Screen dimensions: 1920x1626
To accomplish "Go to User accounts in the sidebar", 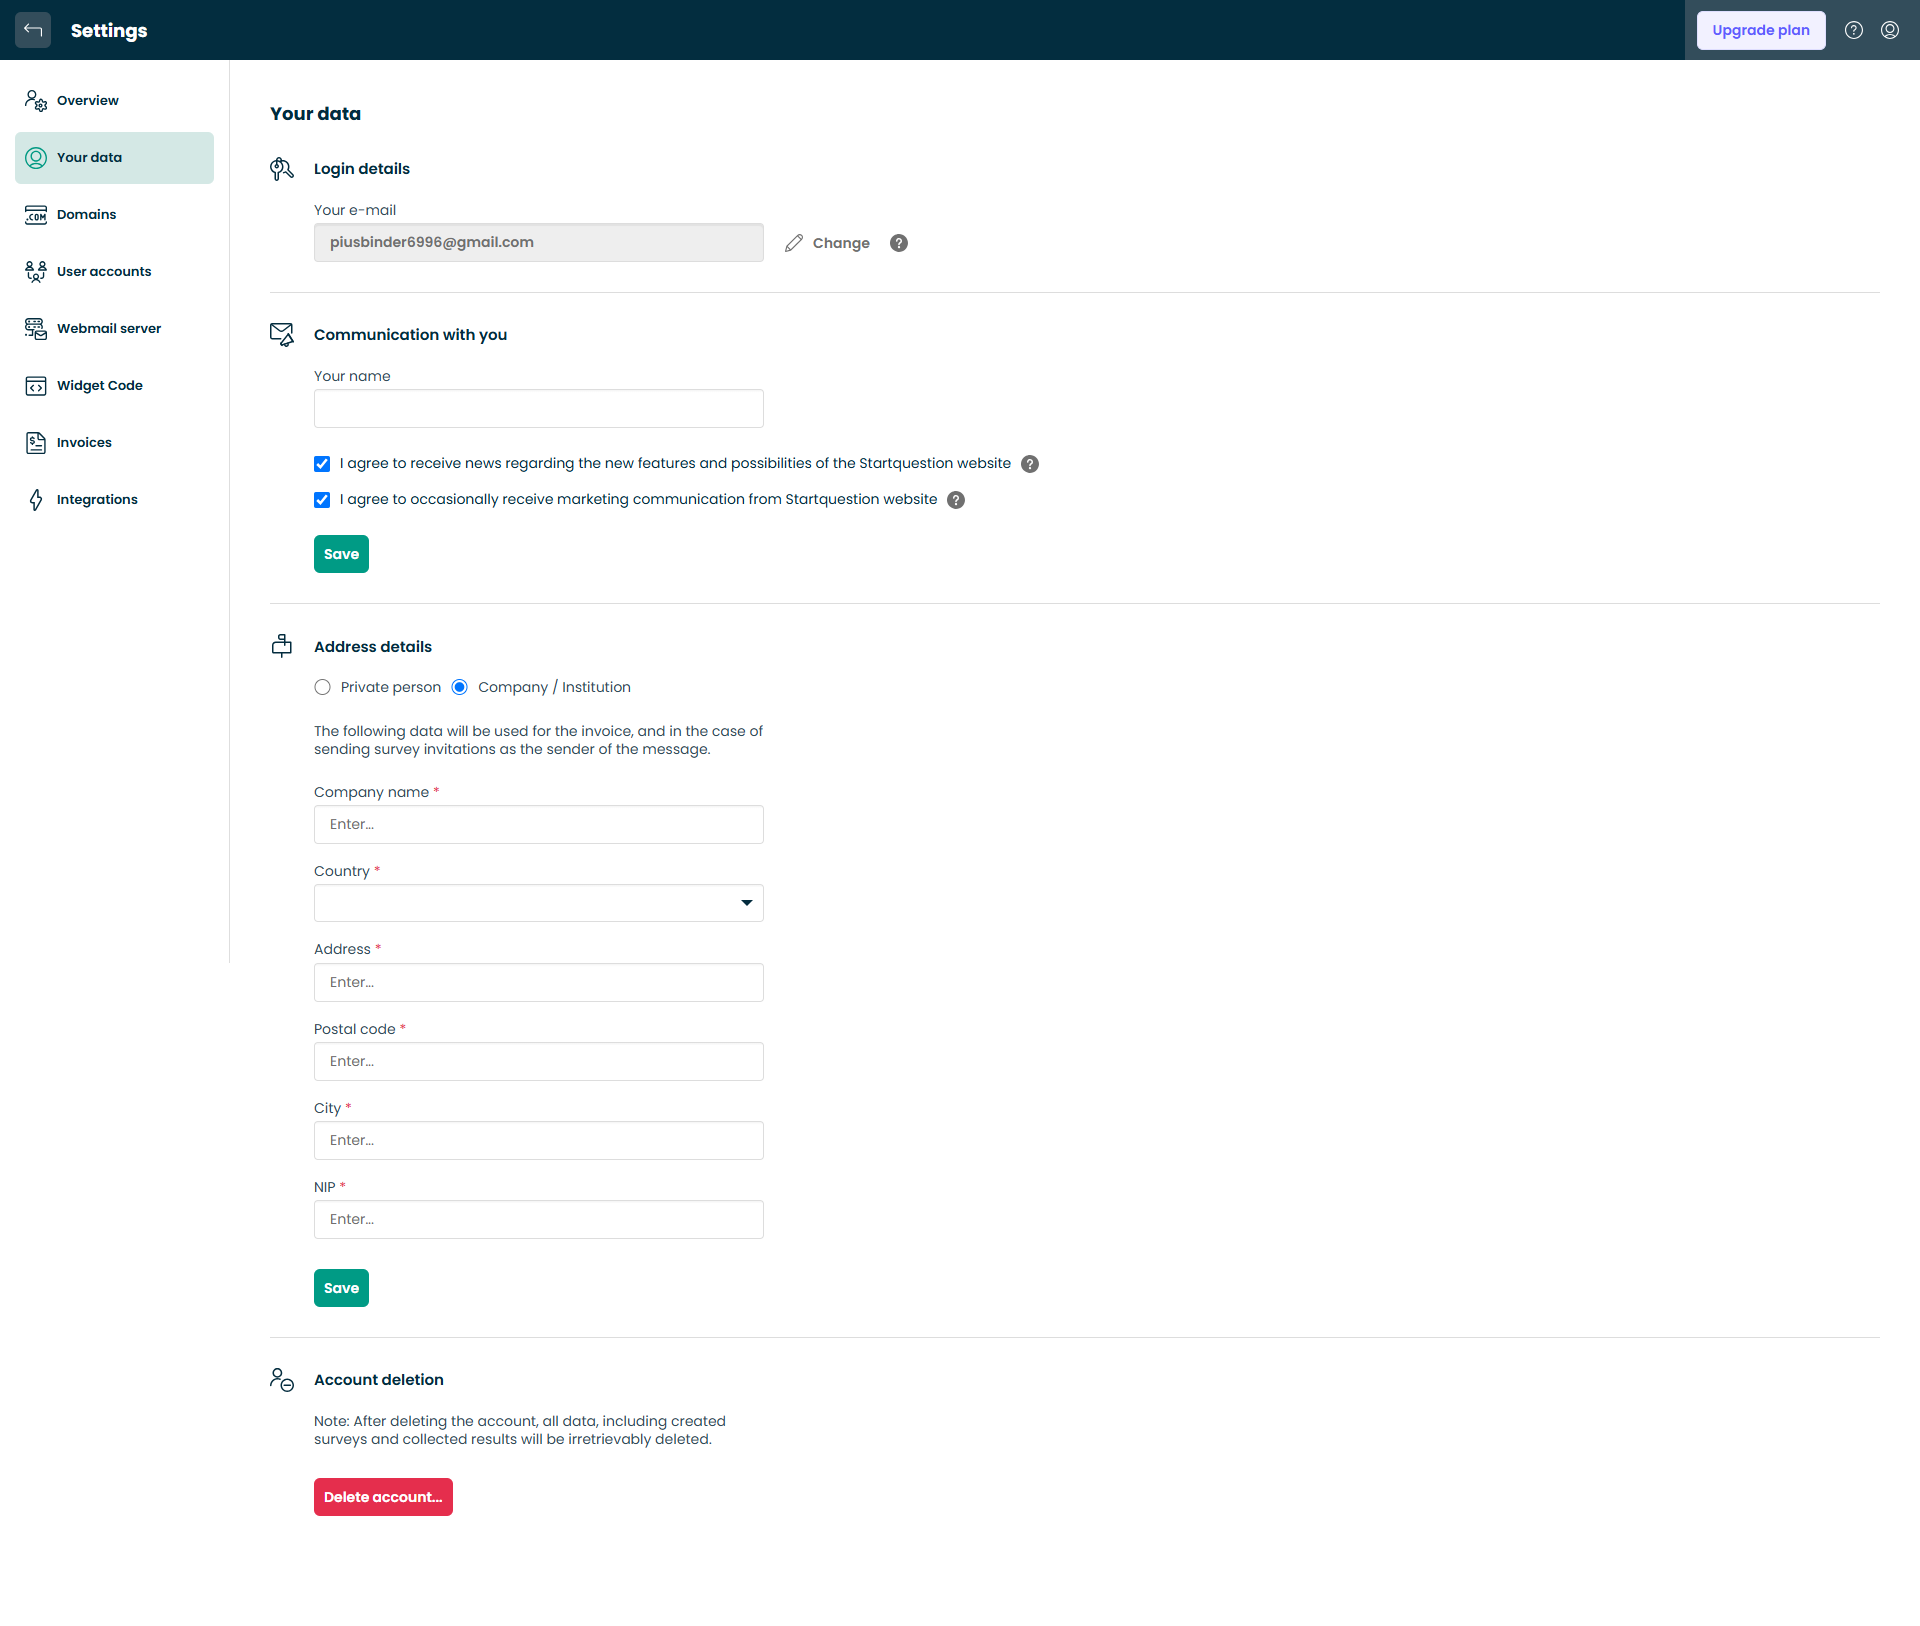I will (x=104, y=272).
